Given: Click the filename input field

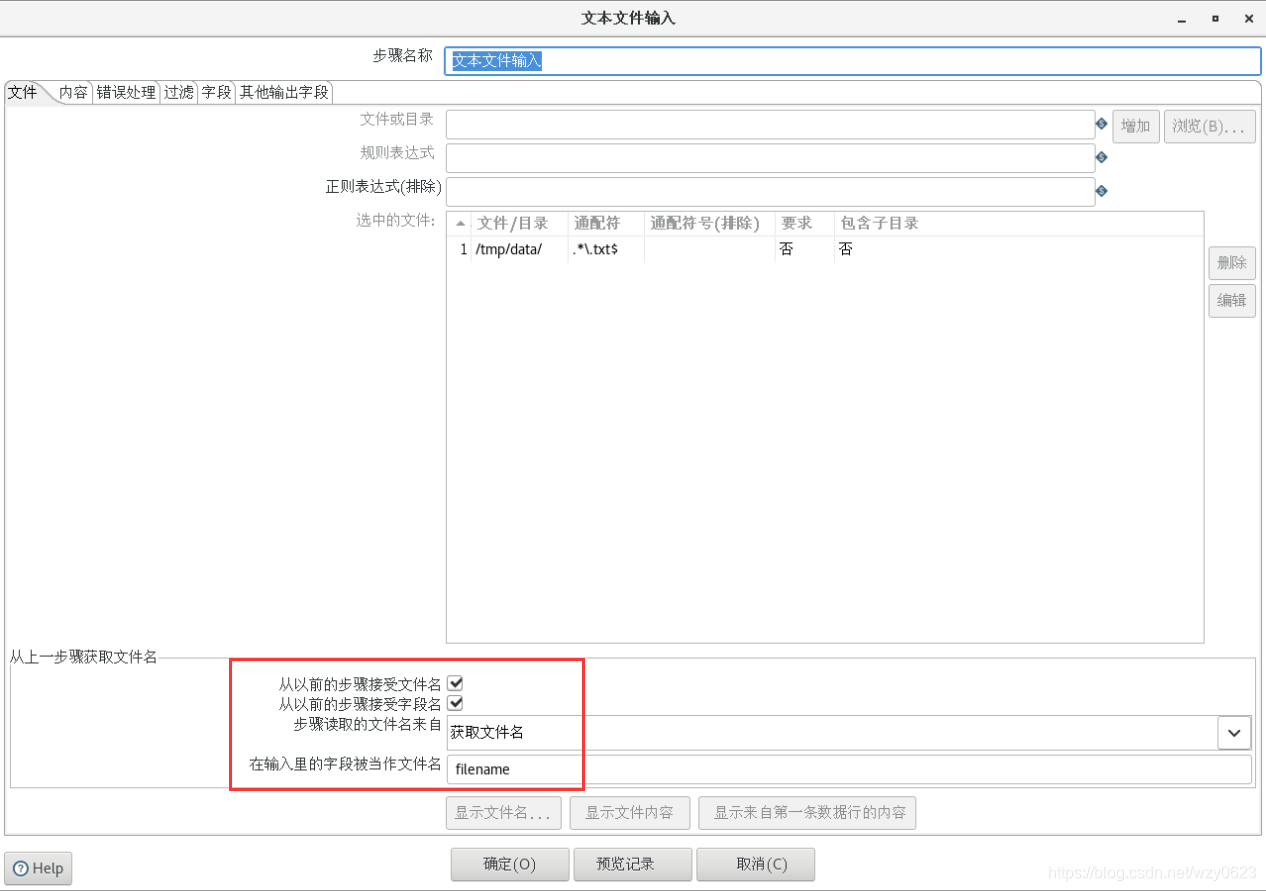Looking at the screenshot, I should pos(849,769).
